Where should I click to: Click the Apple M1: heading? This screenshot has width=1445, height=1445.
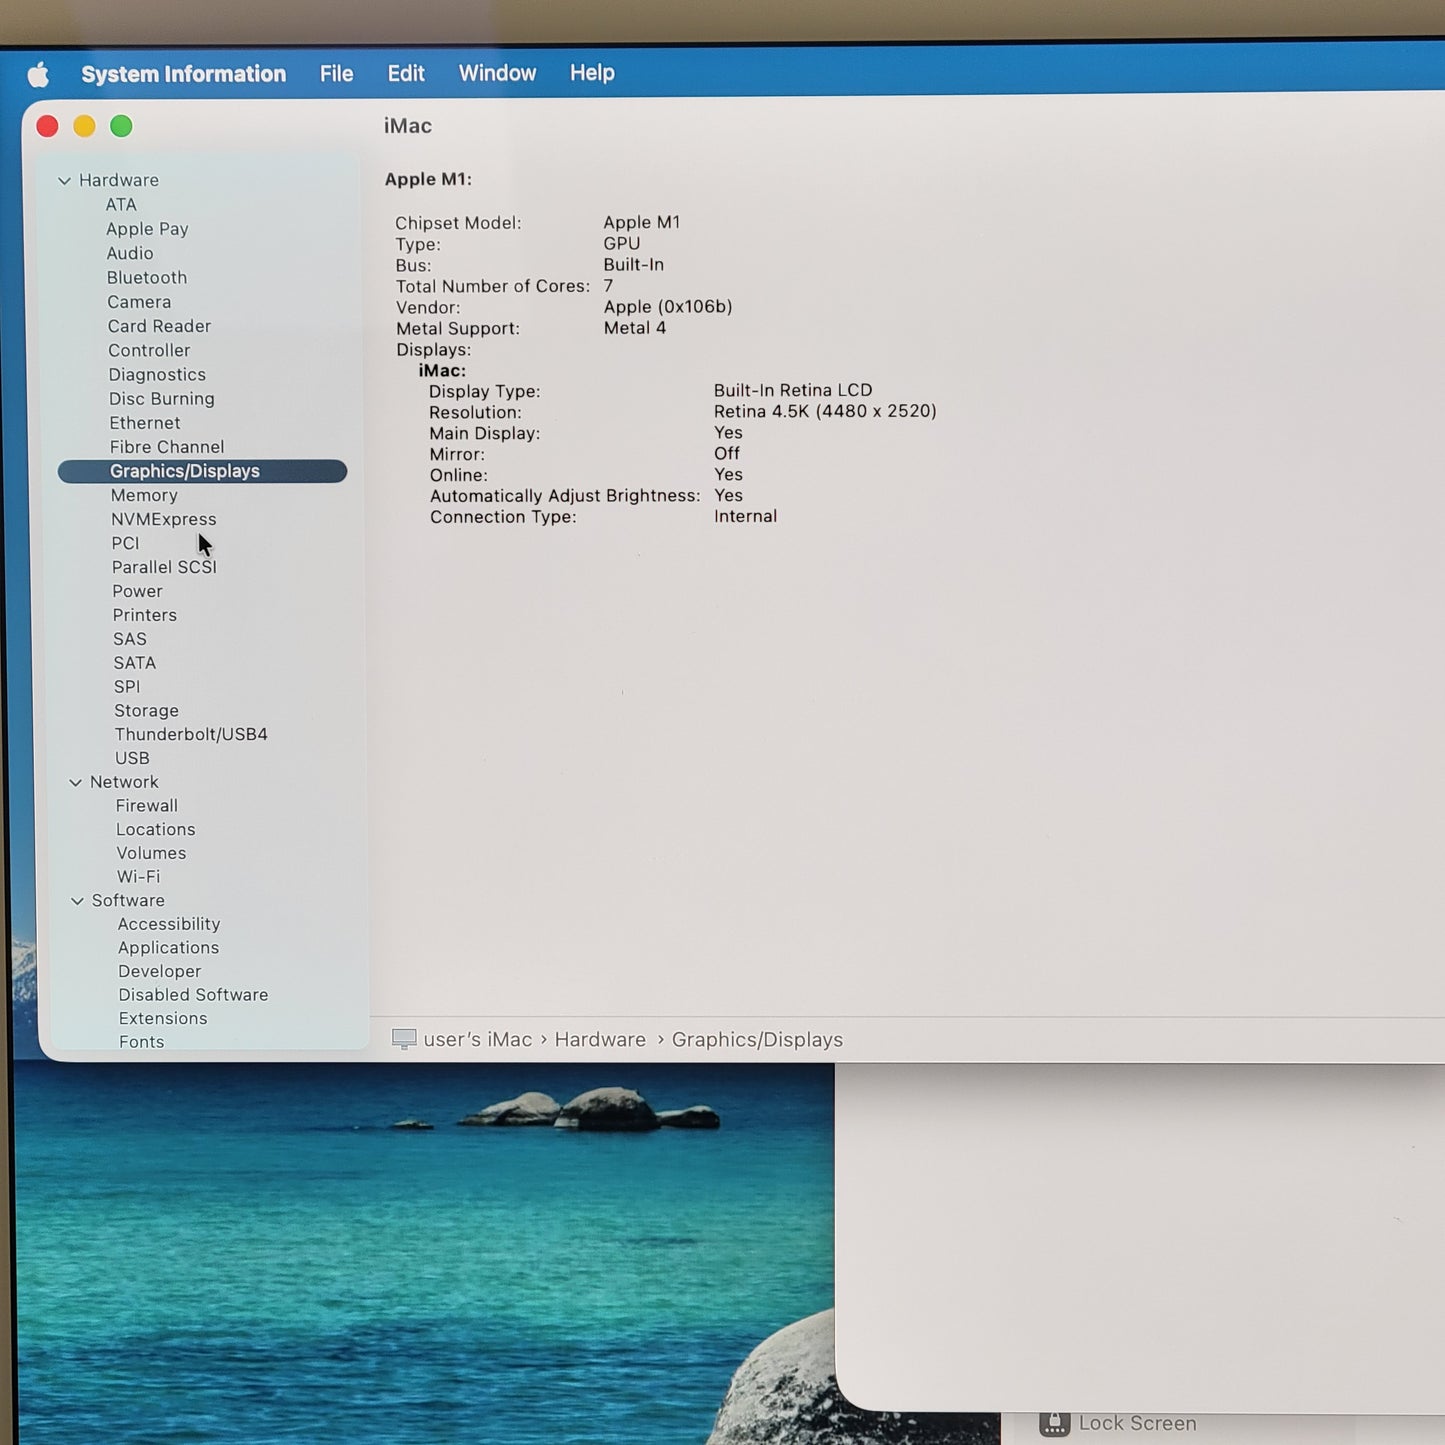click(428, 180)
